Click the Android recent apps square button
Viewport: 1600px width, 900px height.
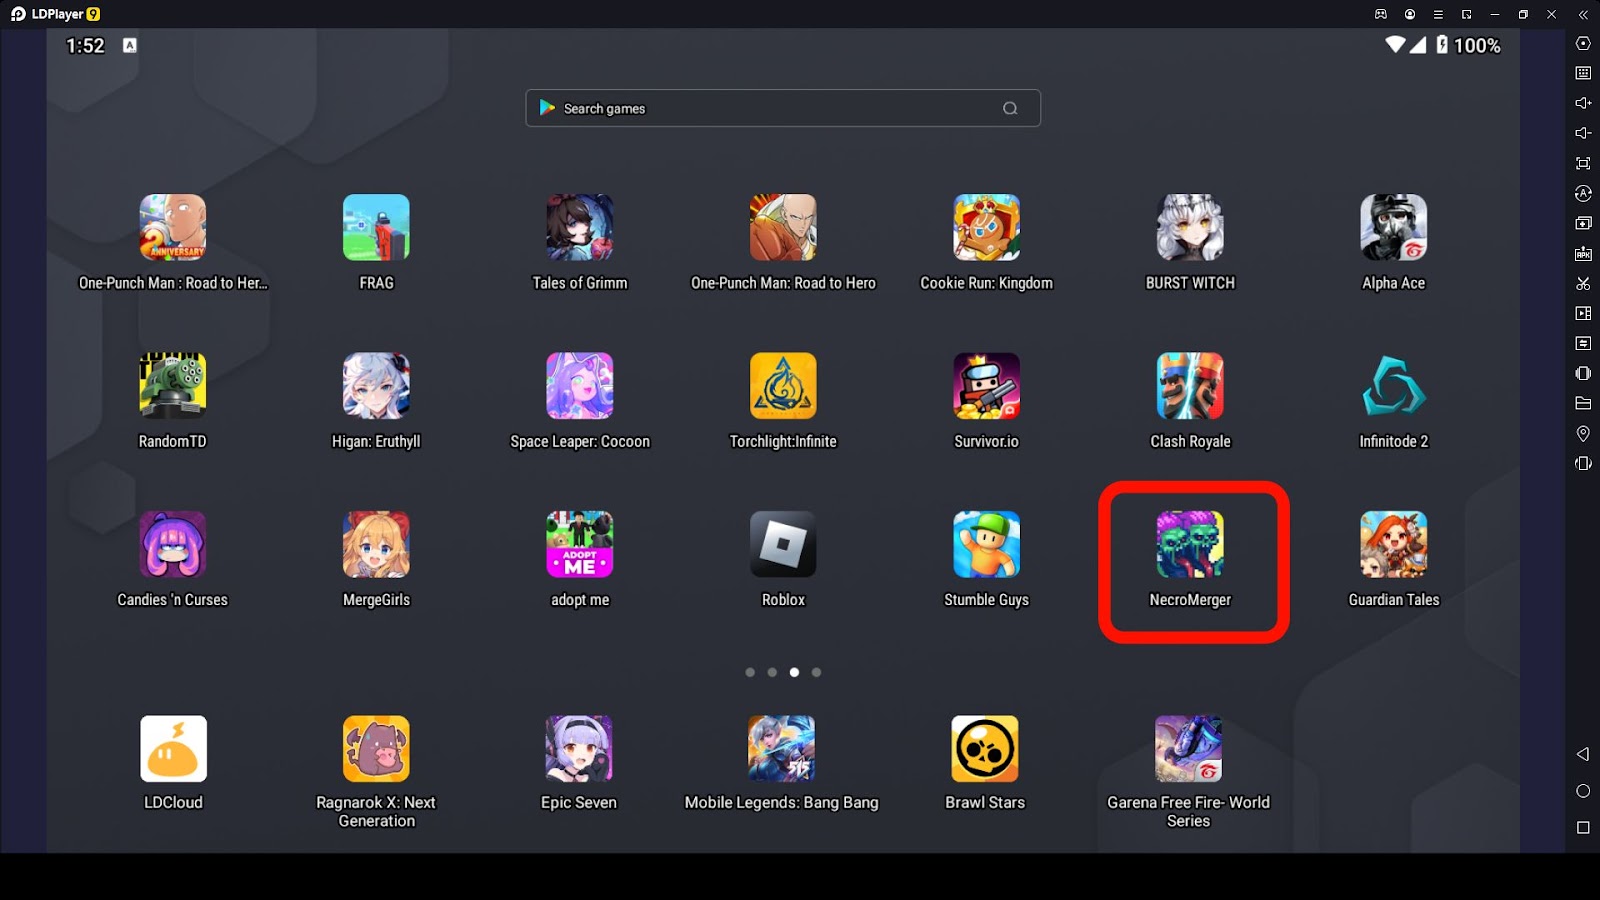click(1583, 827)
